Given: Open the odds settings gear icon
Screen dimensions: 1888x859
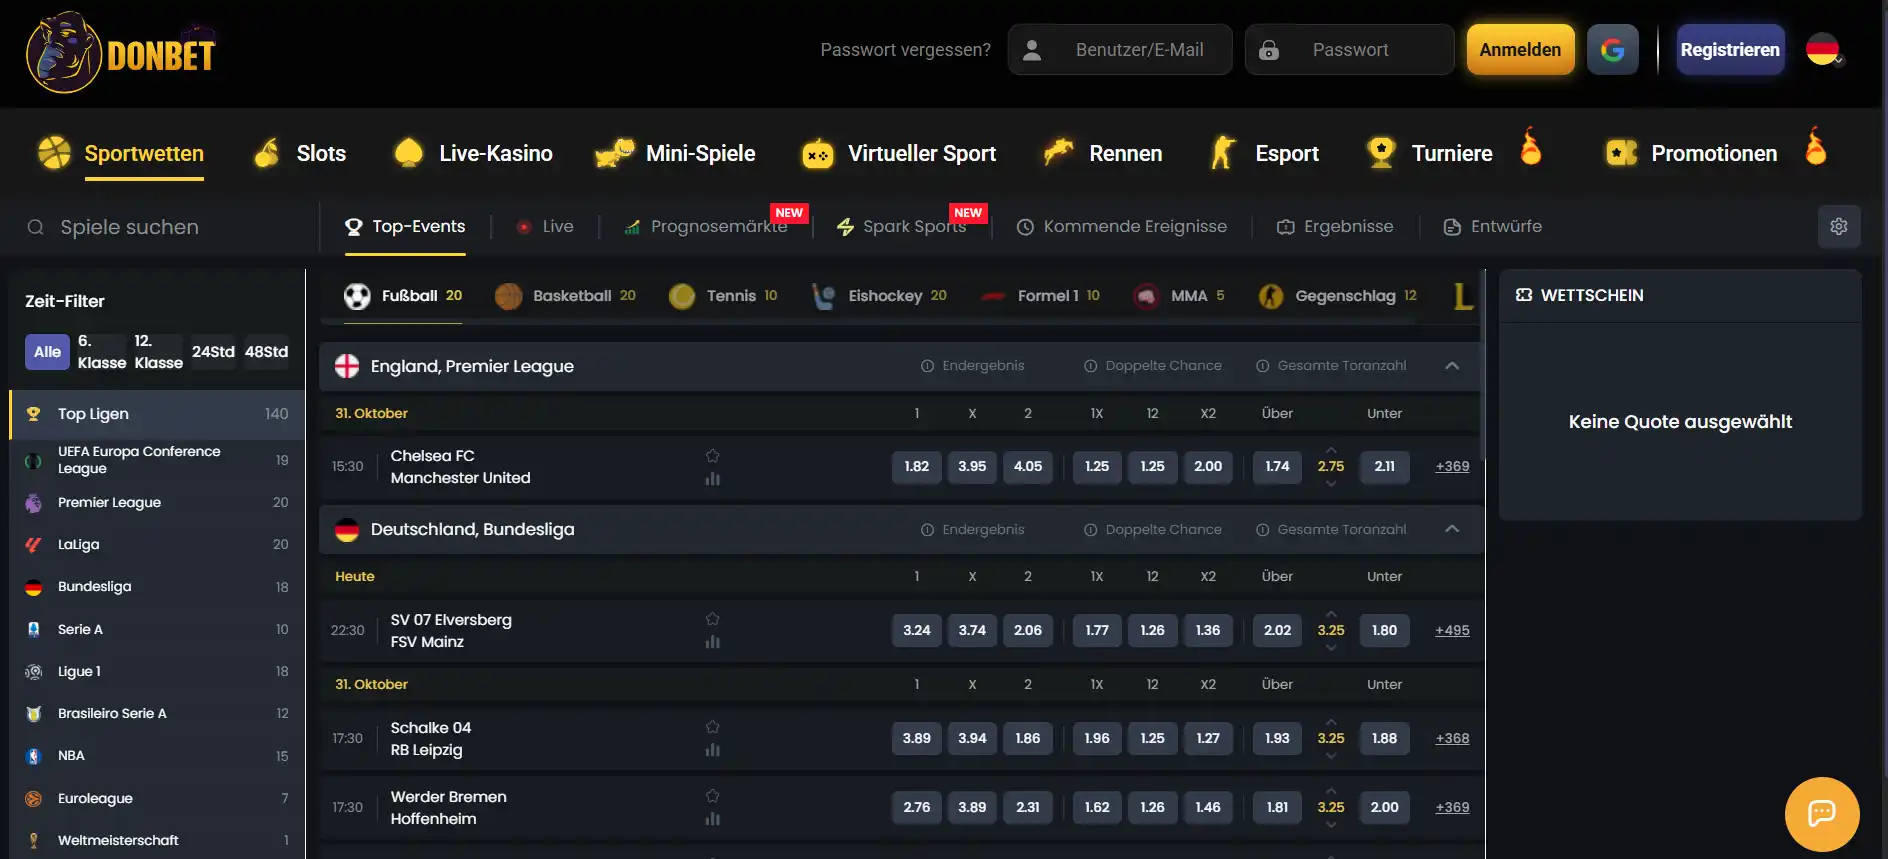Looking at the screenshot, I should click(x=1839, y=227).
